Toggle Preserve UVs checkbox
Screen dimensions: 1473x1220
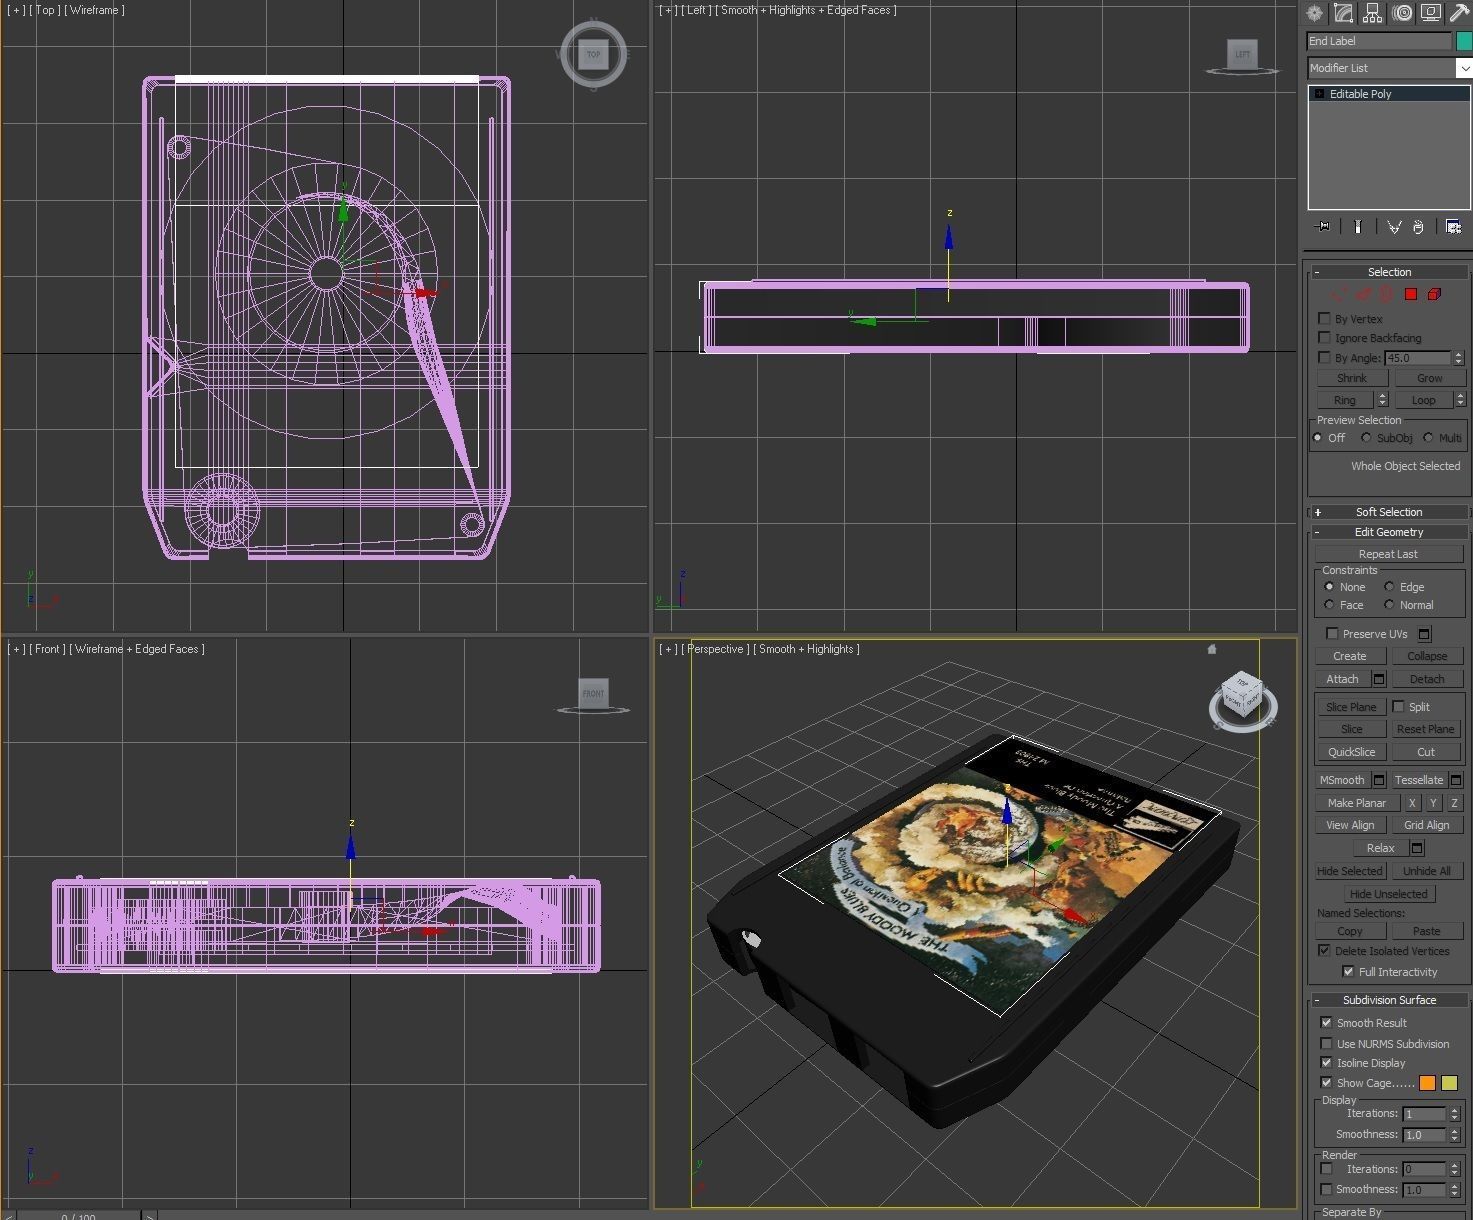[1332, 634]
